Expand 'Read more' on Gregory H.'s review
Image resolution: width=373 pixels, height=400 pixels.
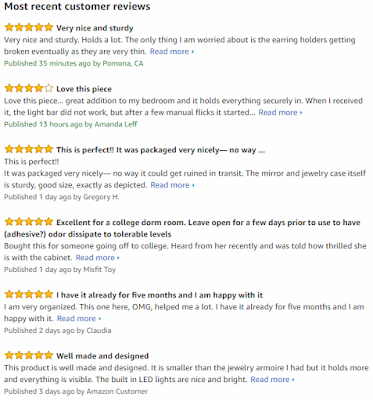(x=173, y=185)
